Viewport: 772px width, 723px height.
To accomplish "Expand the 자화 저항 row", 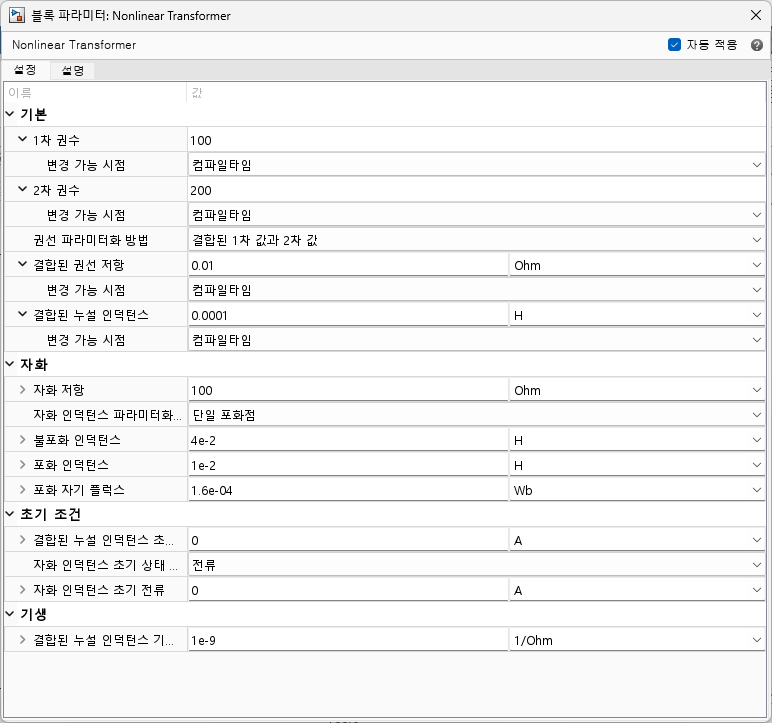I will tap(23, 390).
